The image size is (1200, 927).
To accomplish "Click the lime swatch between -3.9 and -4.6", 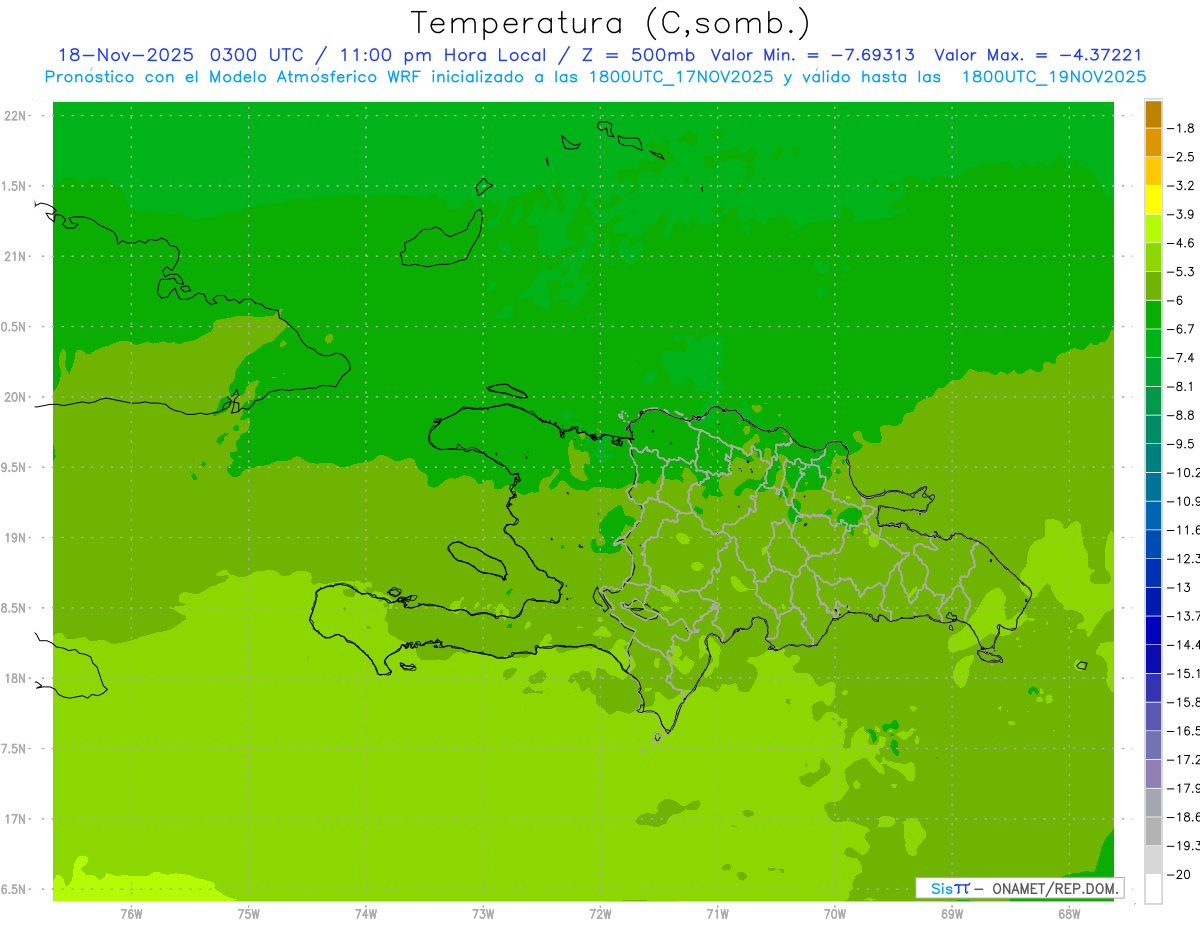I will (x=1153, y=228).
